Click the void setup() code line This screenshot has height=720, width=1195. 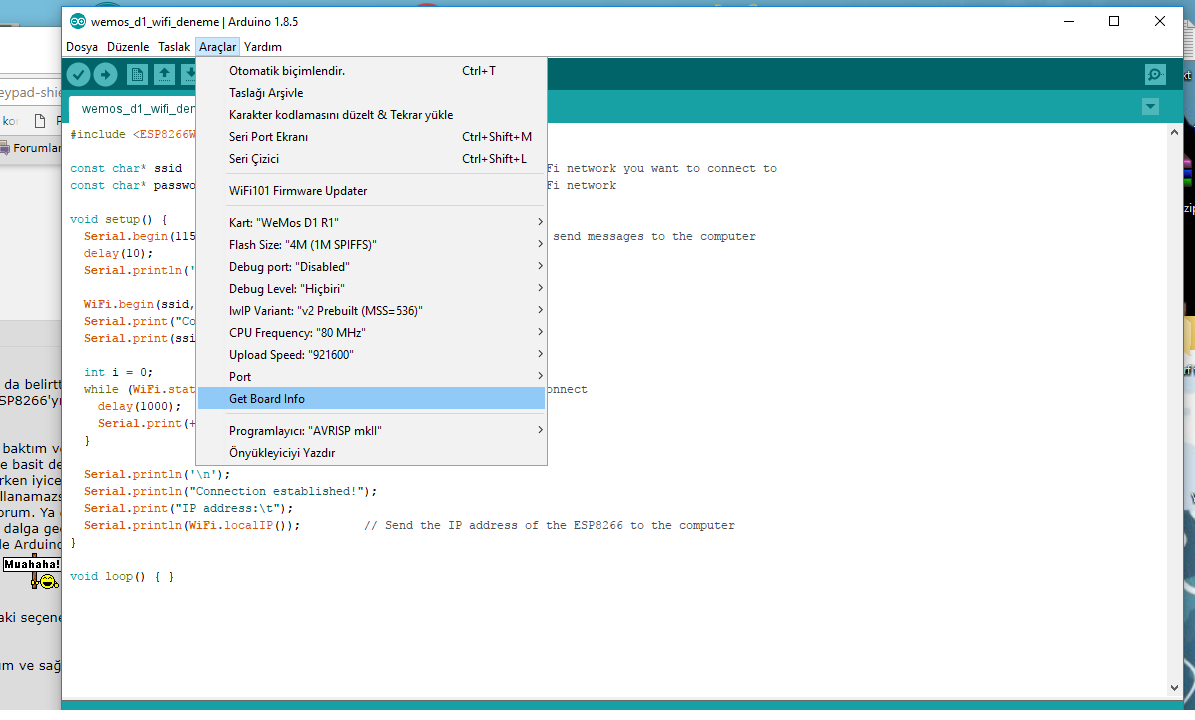(x=118, y=219)
